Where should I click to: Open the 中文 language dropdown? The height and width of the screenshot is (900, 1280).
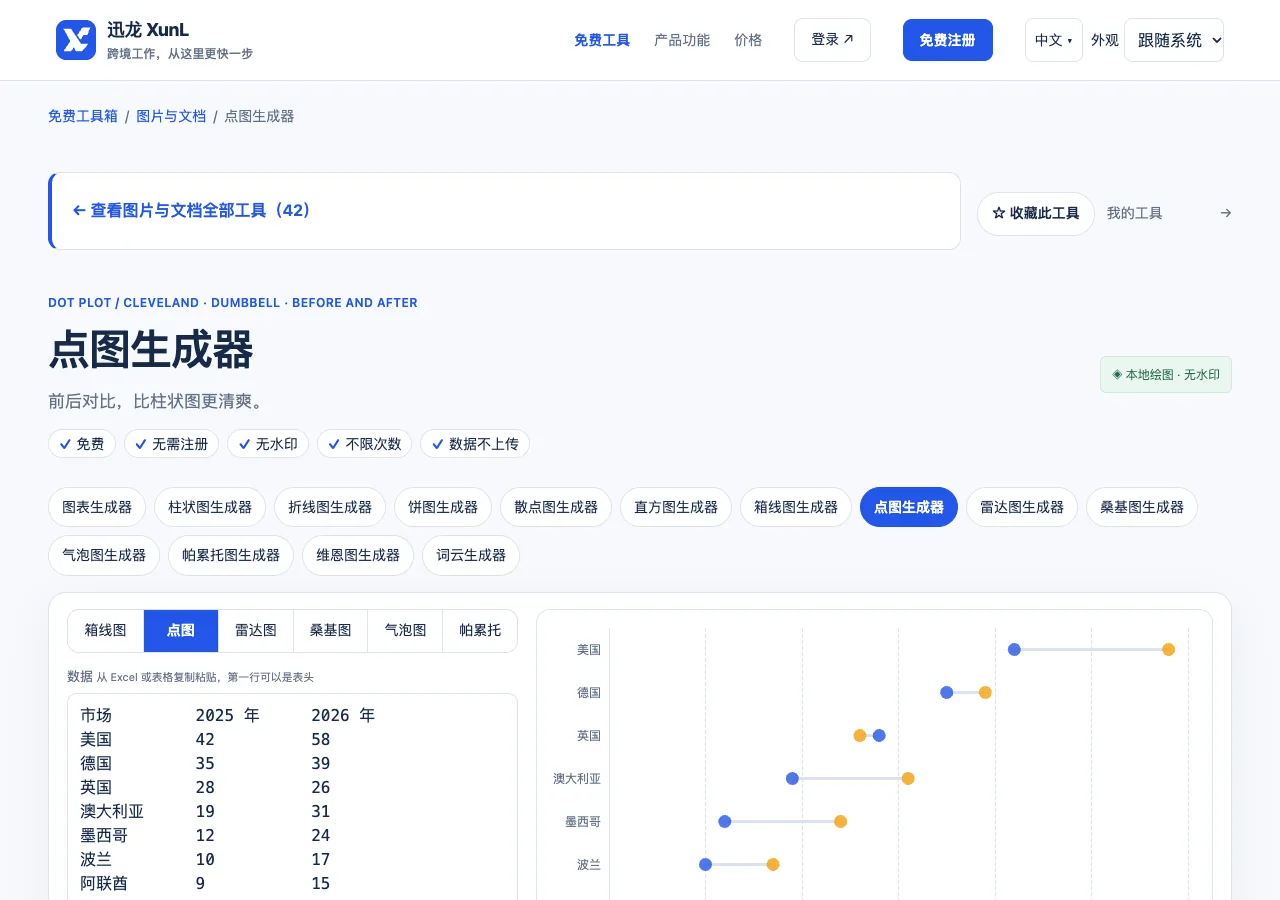(1053, 40)
